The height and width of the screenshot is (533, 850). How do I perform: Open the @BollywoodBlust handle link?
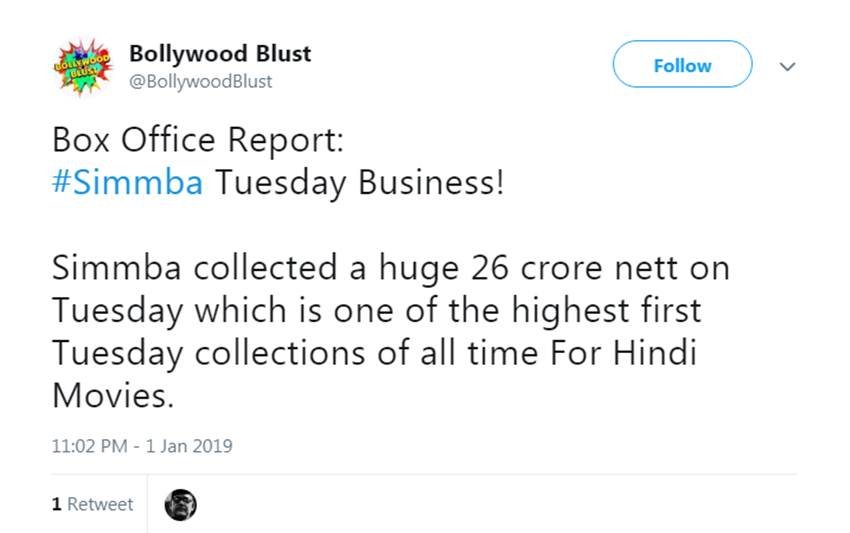(201, 81)
